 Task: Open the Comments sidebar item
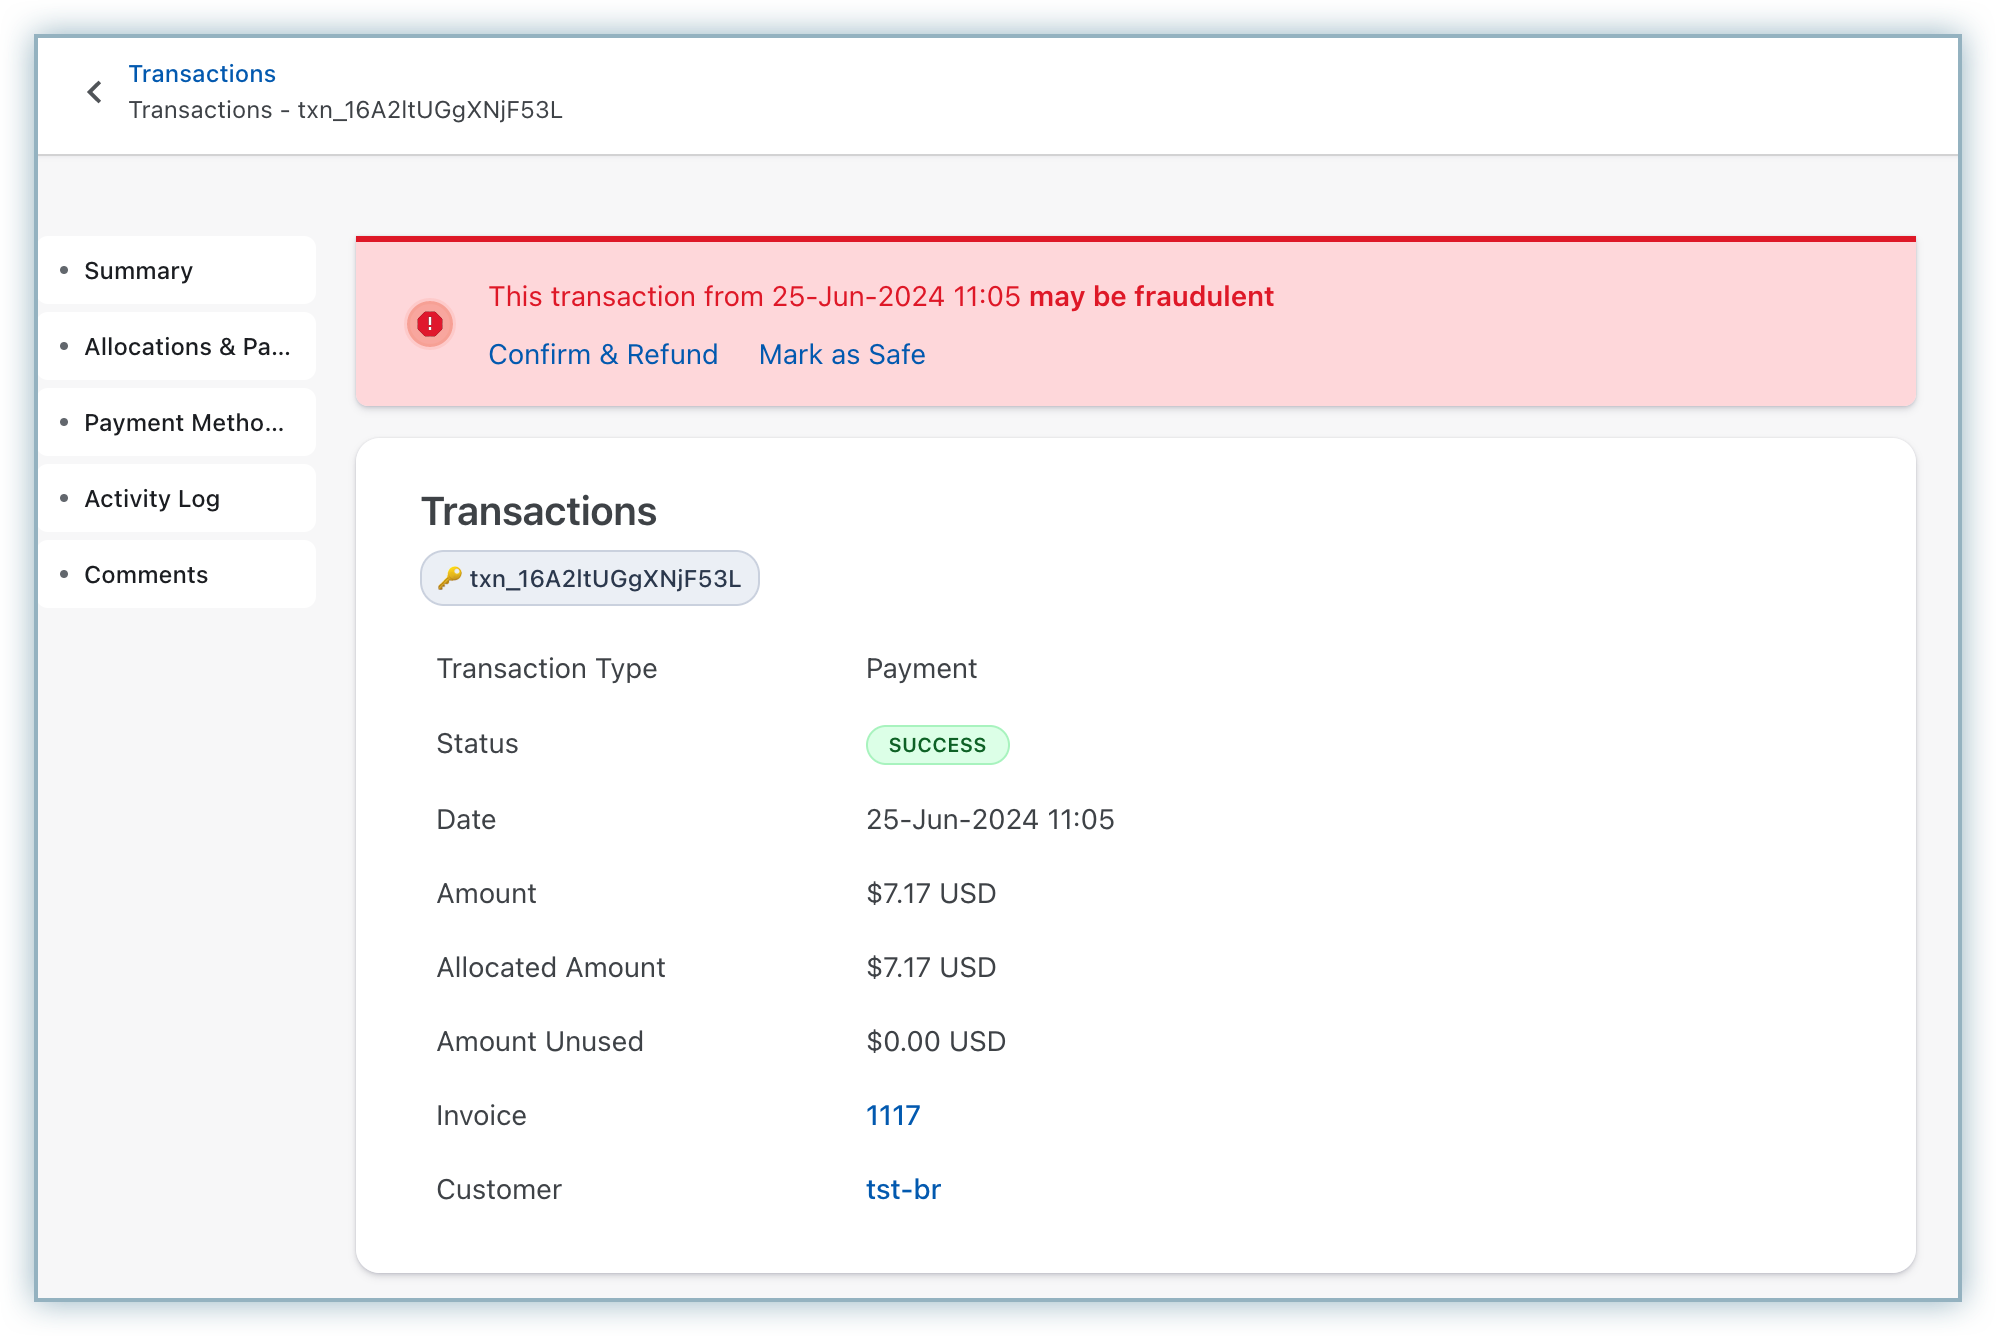[x=146, y=575]
